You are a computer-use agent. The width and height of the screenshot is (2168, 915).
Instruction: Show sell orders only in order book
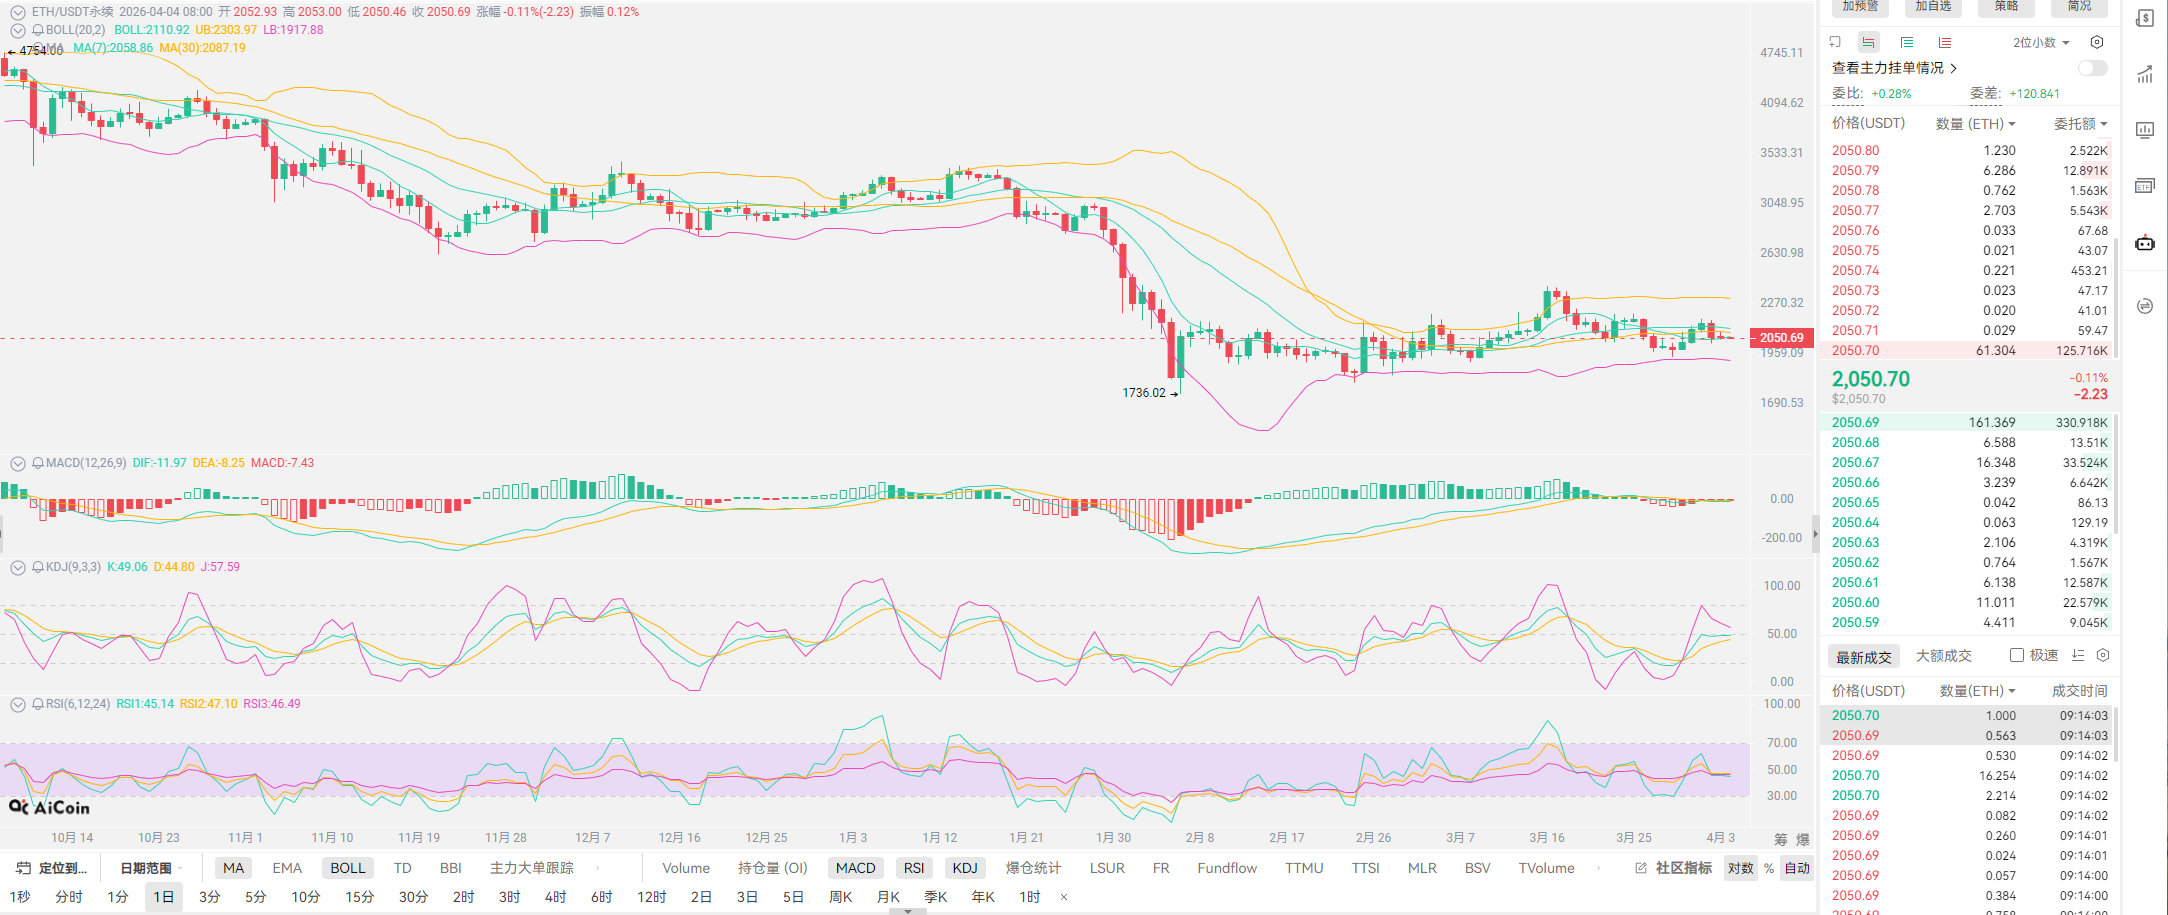tap(1944, 42)
